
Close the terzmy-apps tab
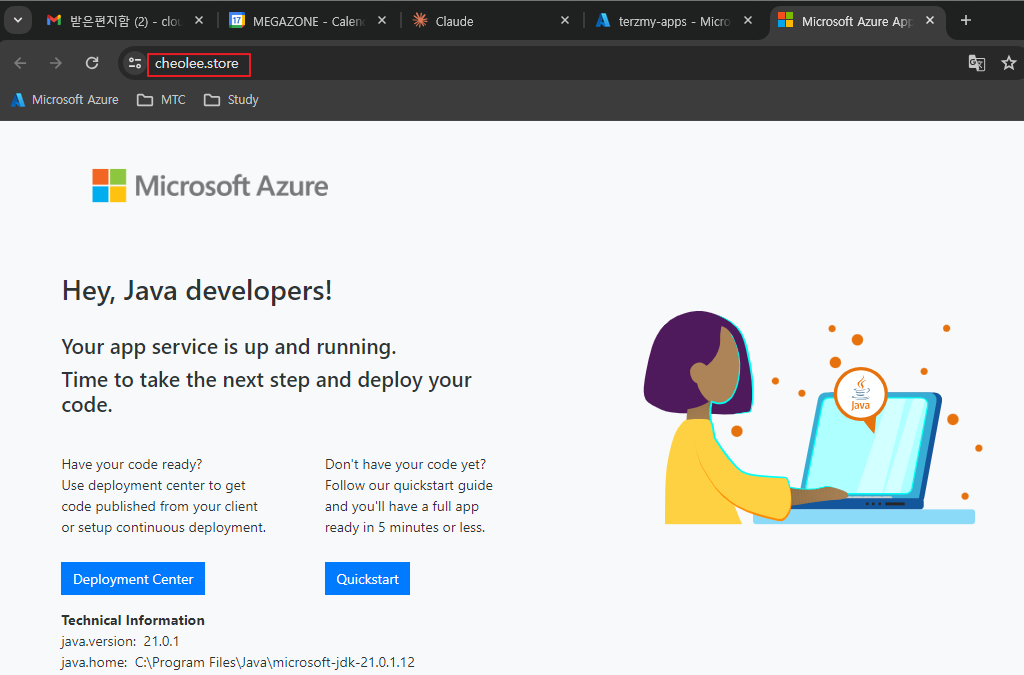coord(748,21)
